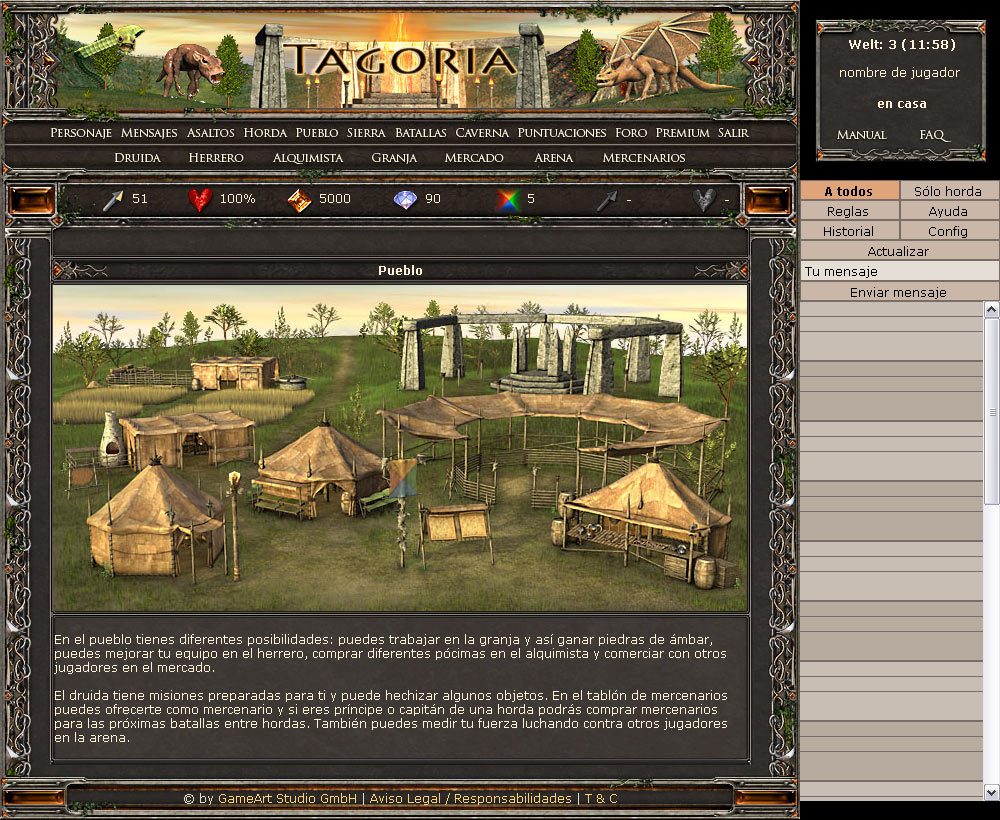Click Enviar mensaje button
This screenshot has height=820, width=1000.
coord(899,292)
